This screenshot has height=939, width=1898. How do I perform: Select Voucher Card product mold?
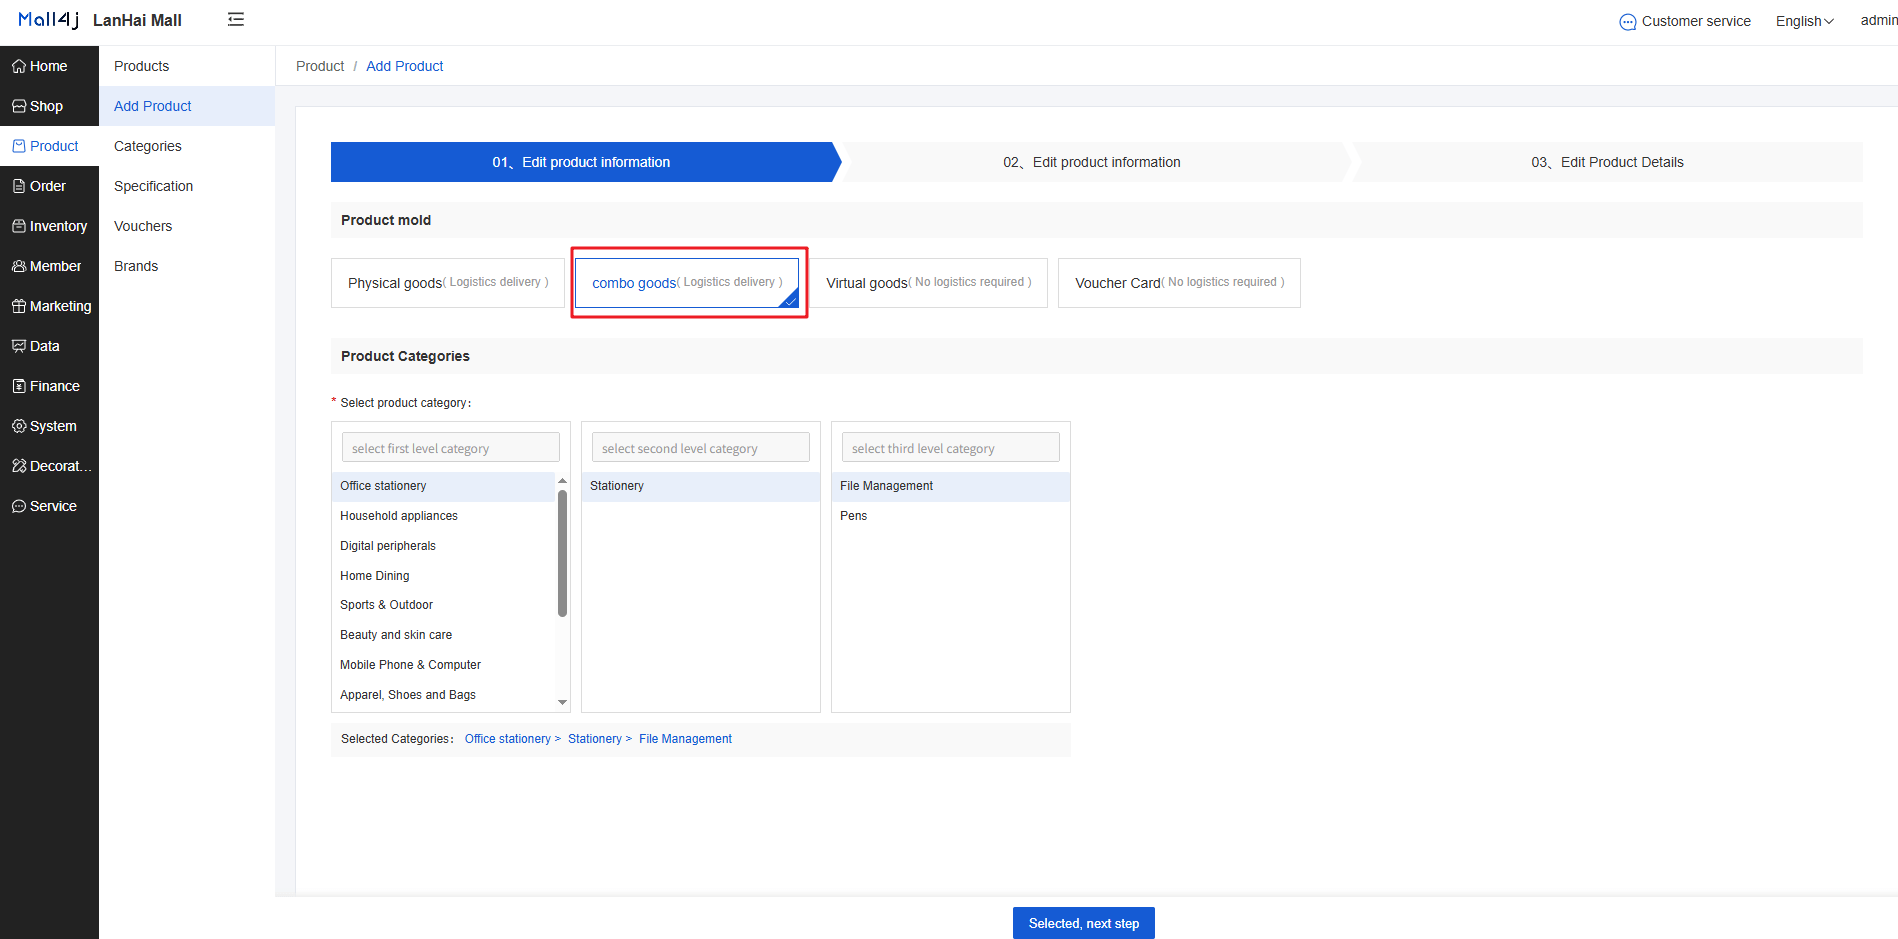(x=1179, y=283)
